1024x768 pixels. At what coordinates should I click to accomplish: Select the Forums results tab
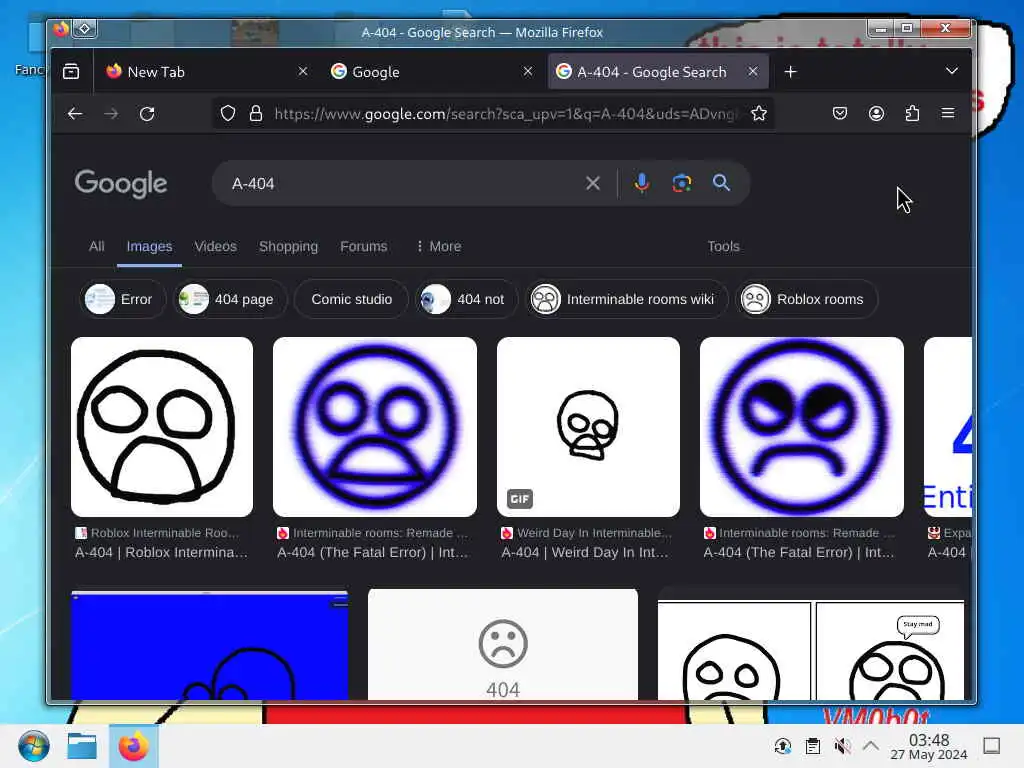(364, 246)
